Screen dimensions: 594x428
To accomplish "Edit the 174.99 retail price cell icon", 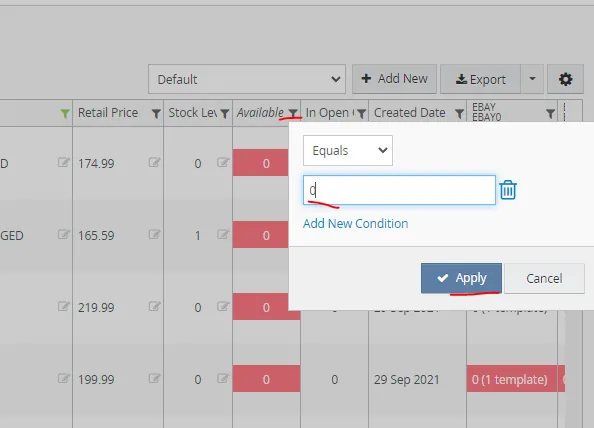I will click(x=154, y=162).
